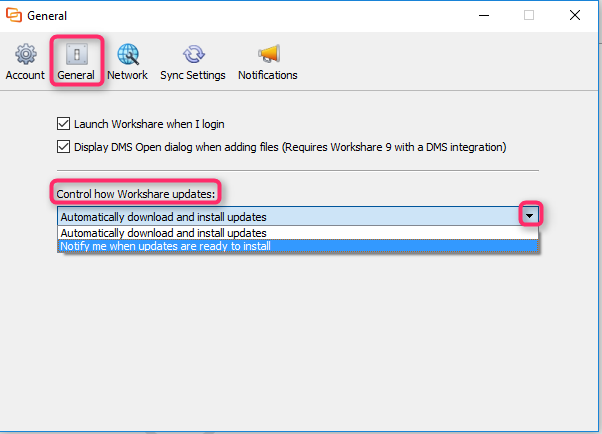
Task: Click the Control how Workshare updates label
Action: (136, 194)
